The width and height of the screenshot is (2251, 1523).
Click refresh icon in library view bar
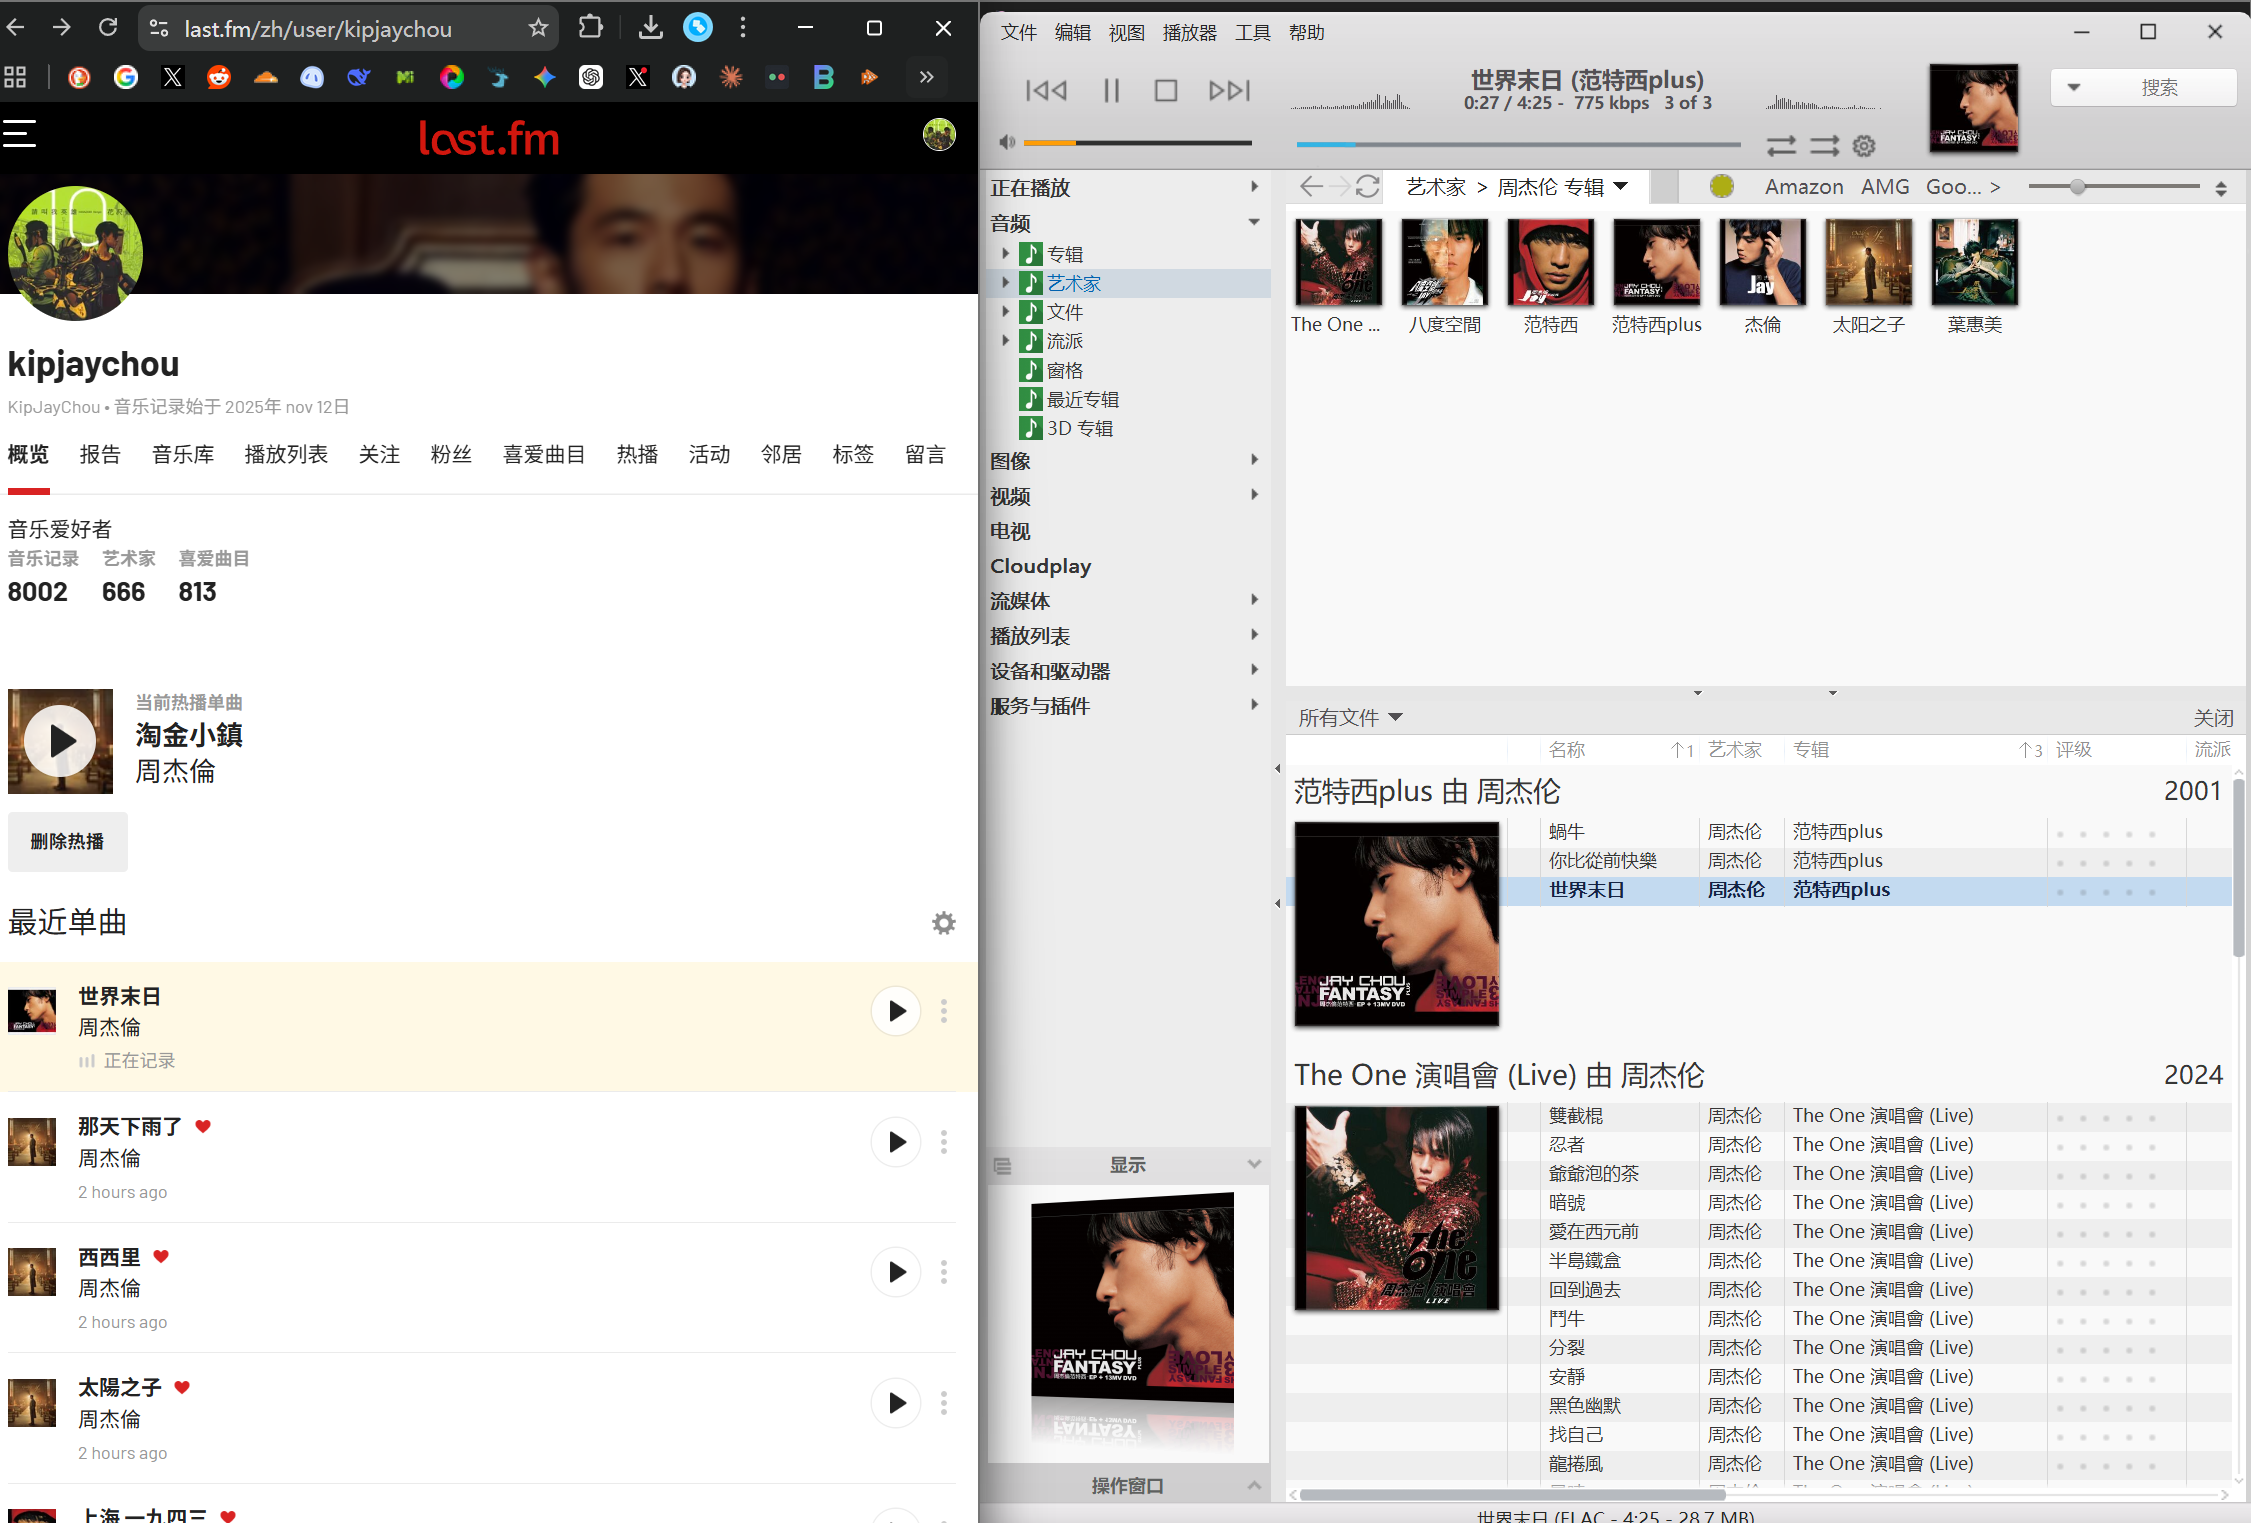[x=1368, y=187]
